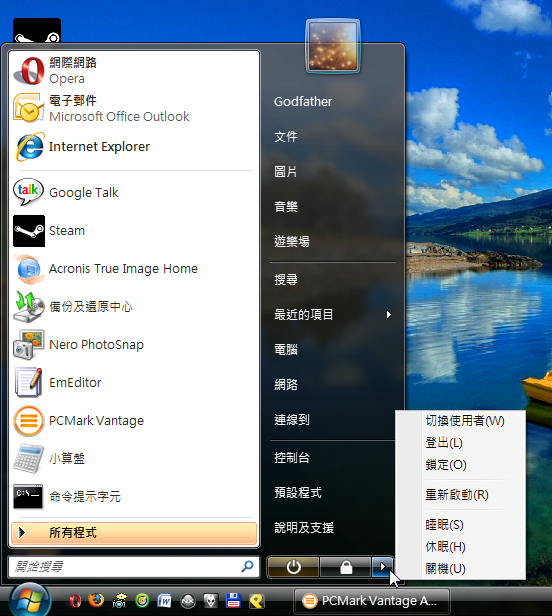Screen dimensions: 552x616
Task: Open 搜尋 (Search)
Action: (x=286, y=279)
